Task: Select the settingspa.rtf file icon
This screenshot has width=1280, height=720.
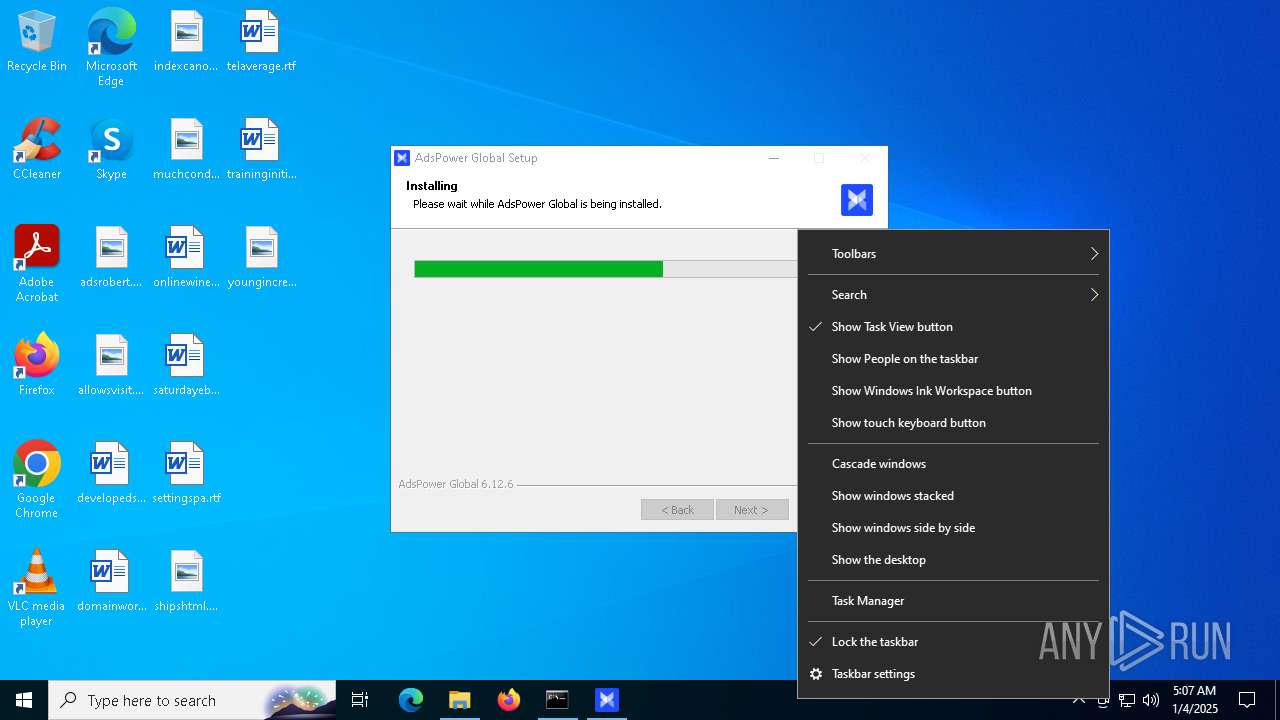Action: (186, 474)
